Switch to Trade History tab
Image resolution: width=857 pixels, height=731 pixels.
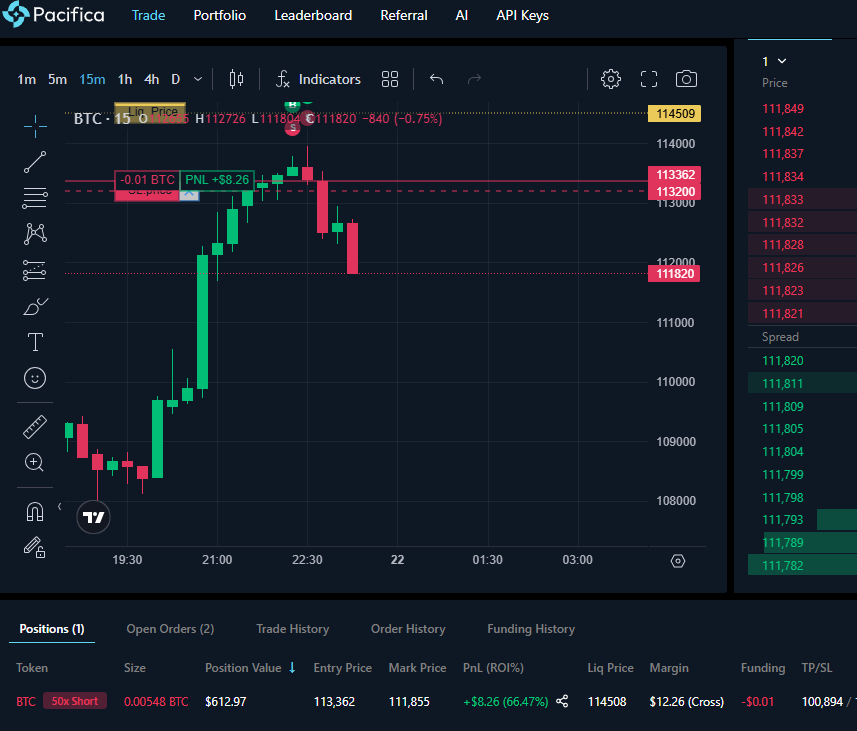(292, 629)
